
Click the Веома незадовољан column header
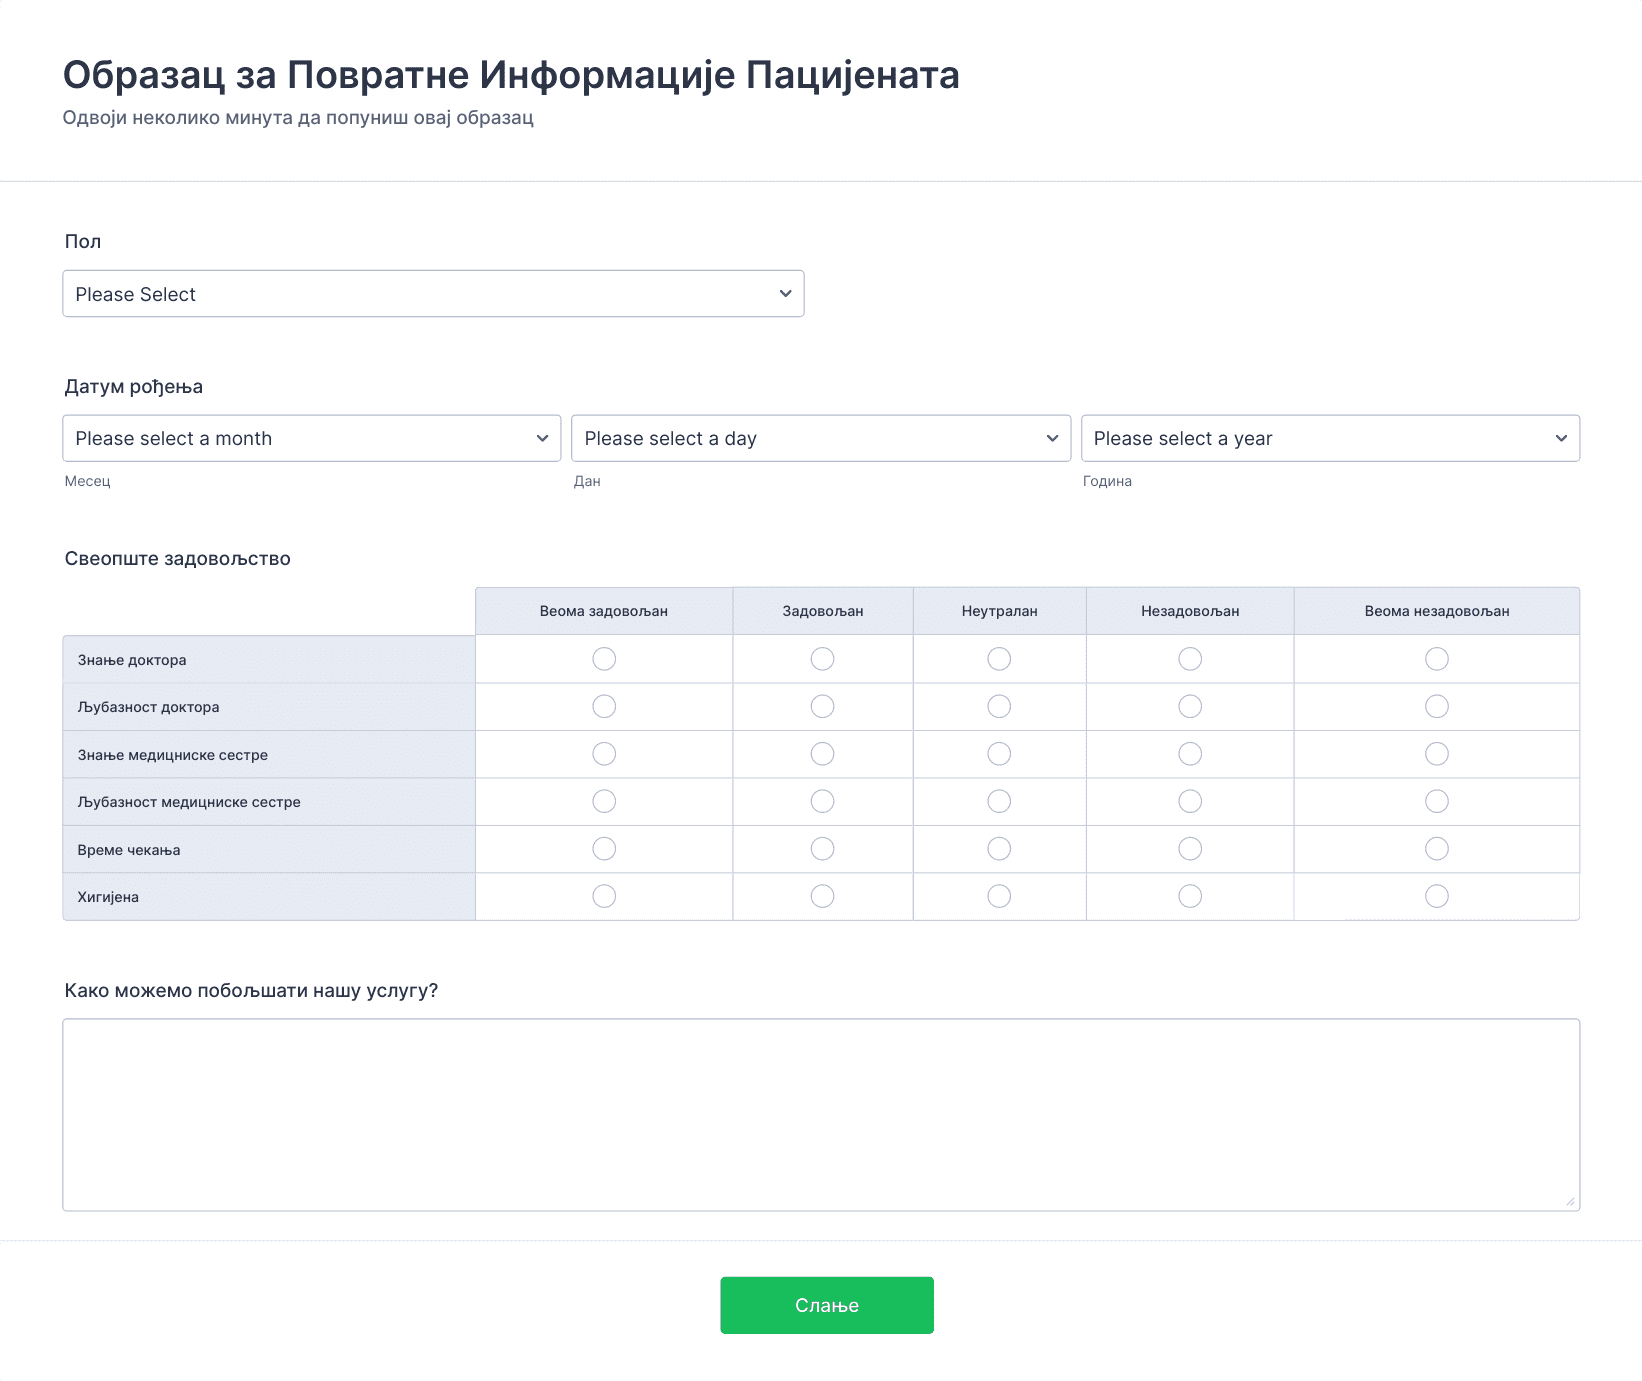pyautogui.click(x=1437, y=611)
